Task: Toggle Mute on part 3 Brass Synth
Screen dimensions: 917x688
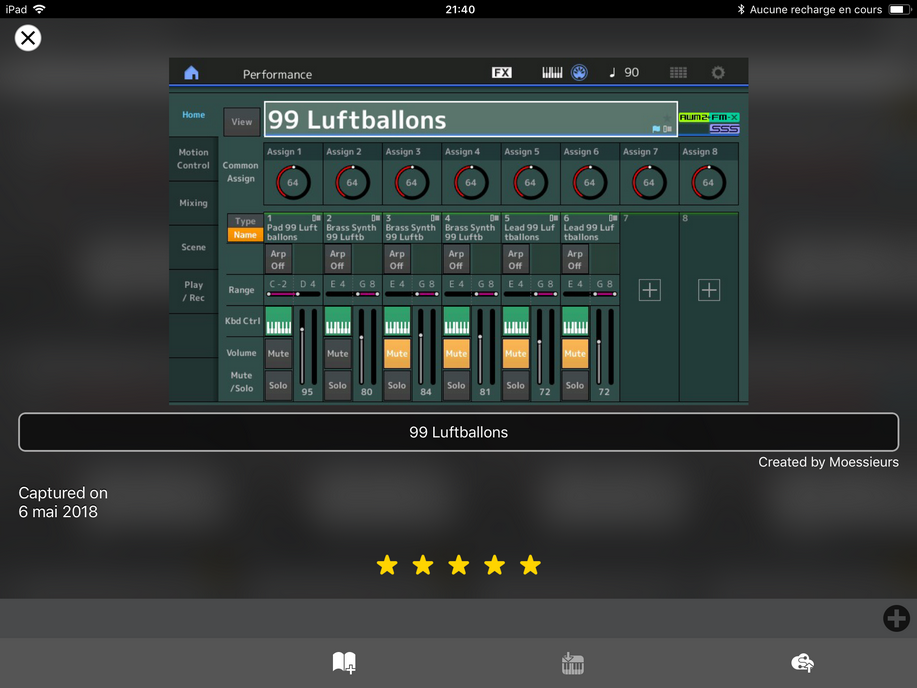Action: click(x=397, y=353)
